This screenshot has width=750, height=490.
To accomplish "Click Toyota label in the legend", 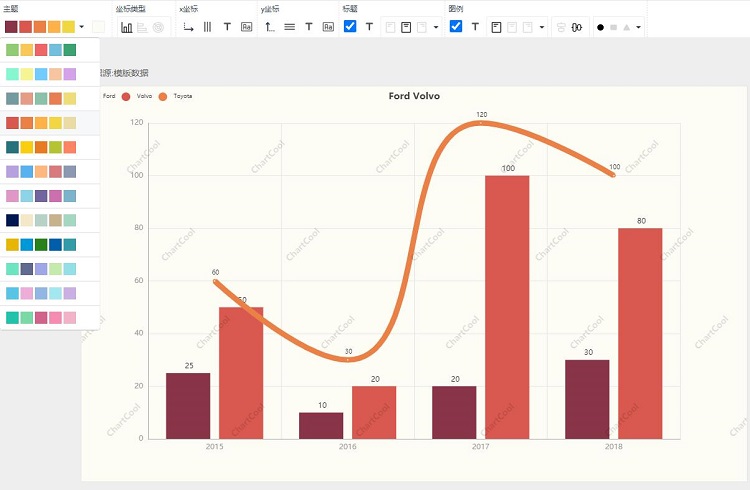I will pyautogui.click(x=183, y=96).
